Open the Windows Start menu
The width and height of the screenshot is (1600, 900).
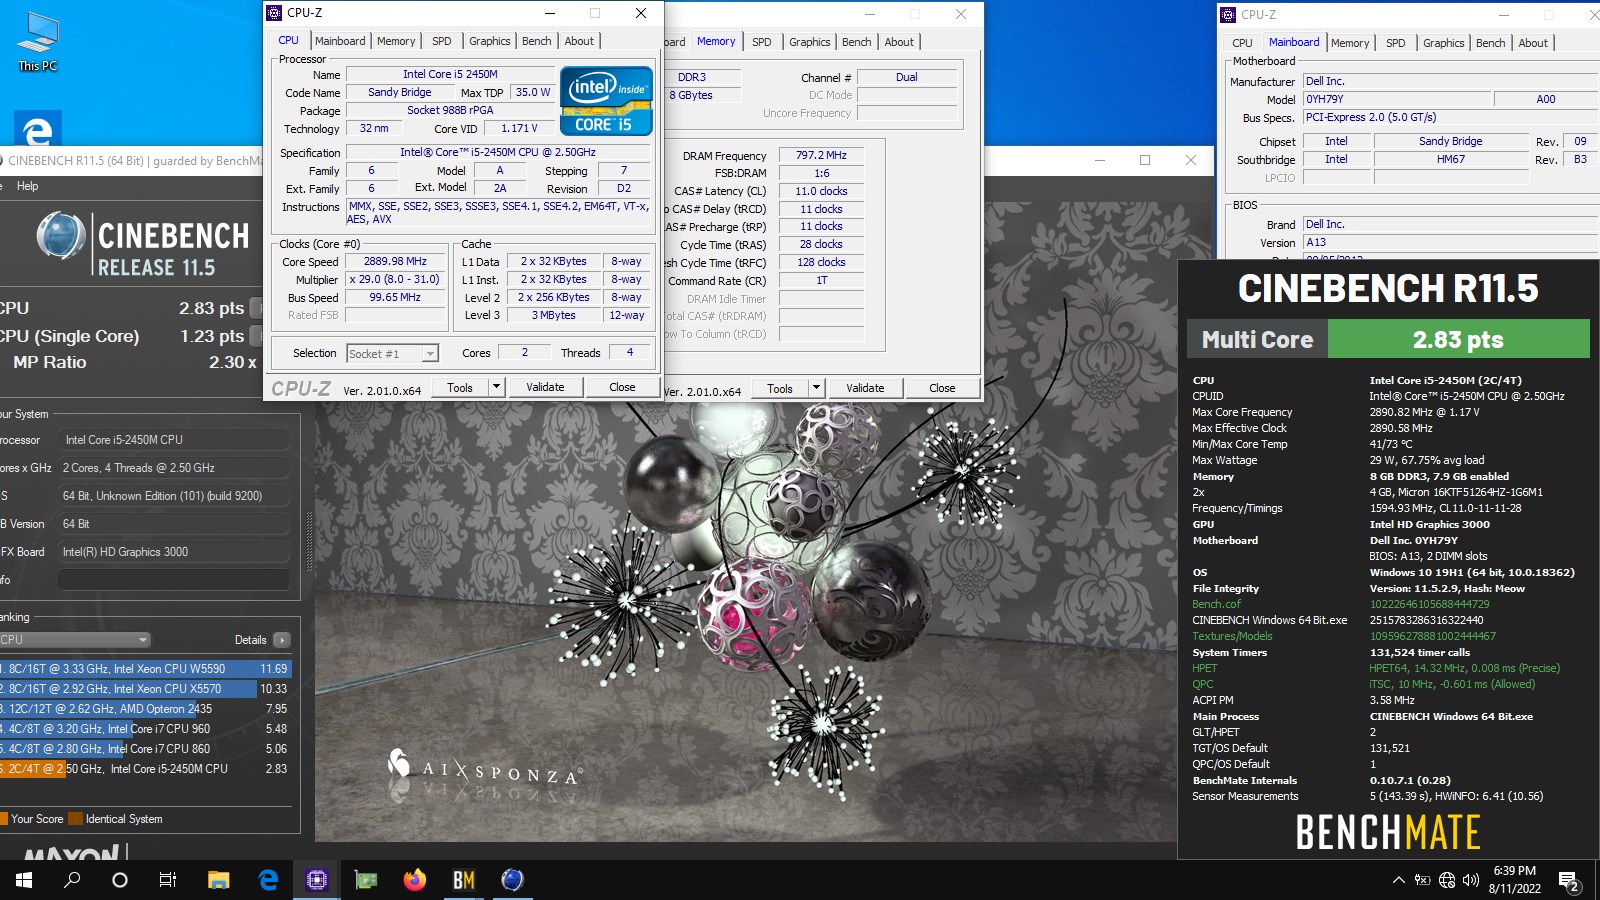(24, 880)
